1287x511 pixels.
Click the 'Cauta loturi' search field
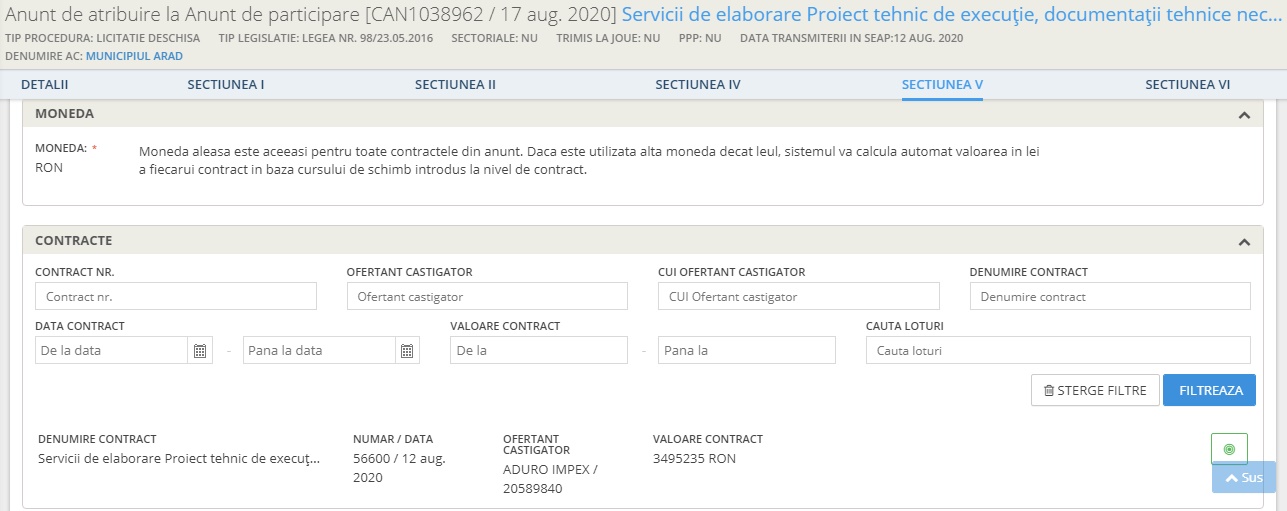pos(1057,351)
